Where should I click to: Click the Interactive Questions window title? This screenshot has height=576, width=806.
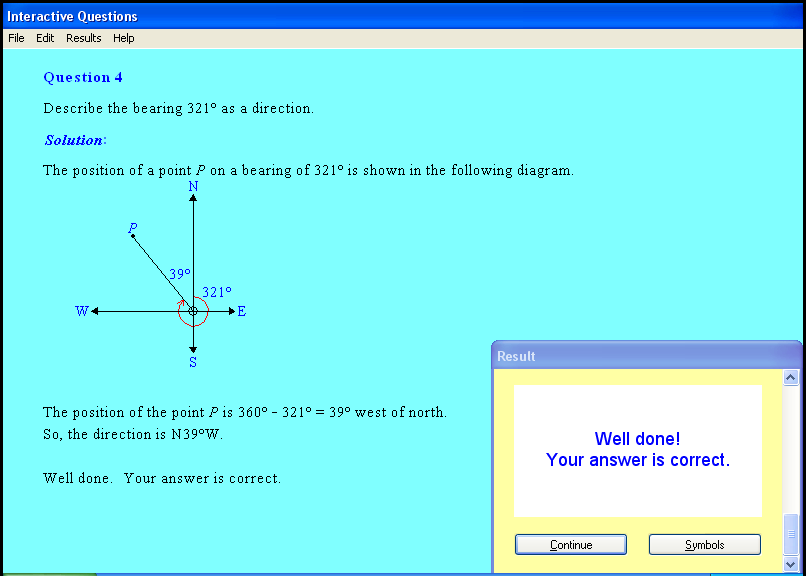[x=72, y=16]
